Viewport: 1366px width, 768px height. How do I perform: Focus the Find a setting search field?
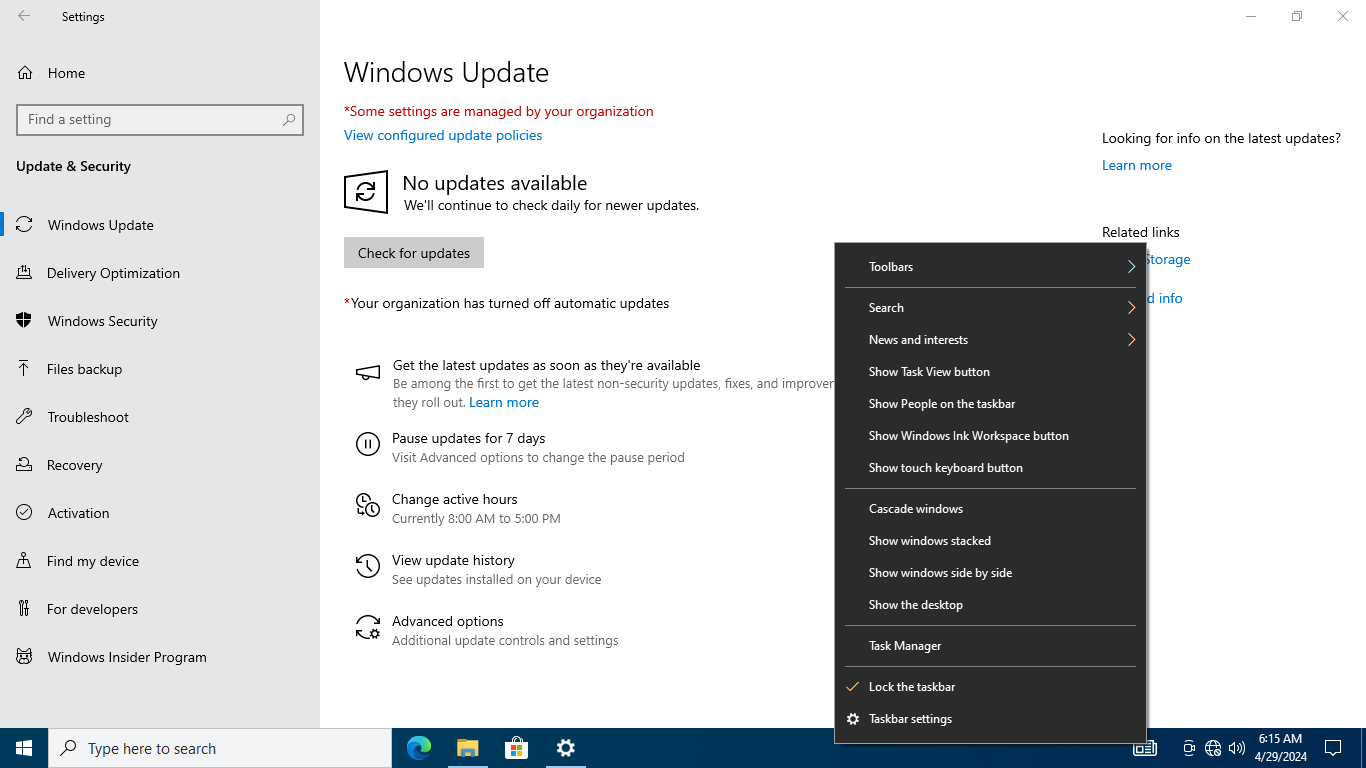160,120
